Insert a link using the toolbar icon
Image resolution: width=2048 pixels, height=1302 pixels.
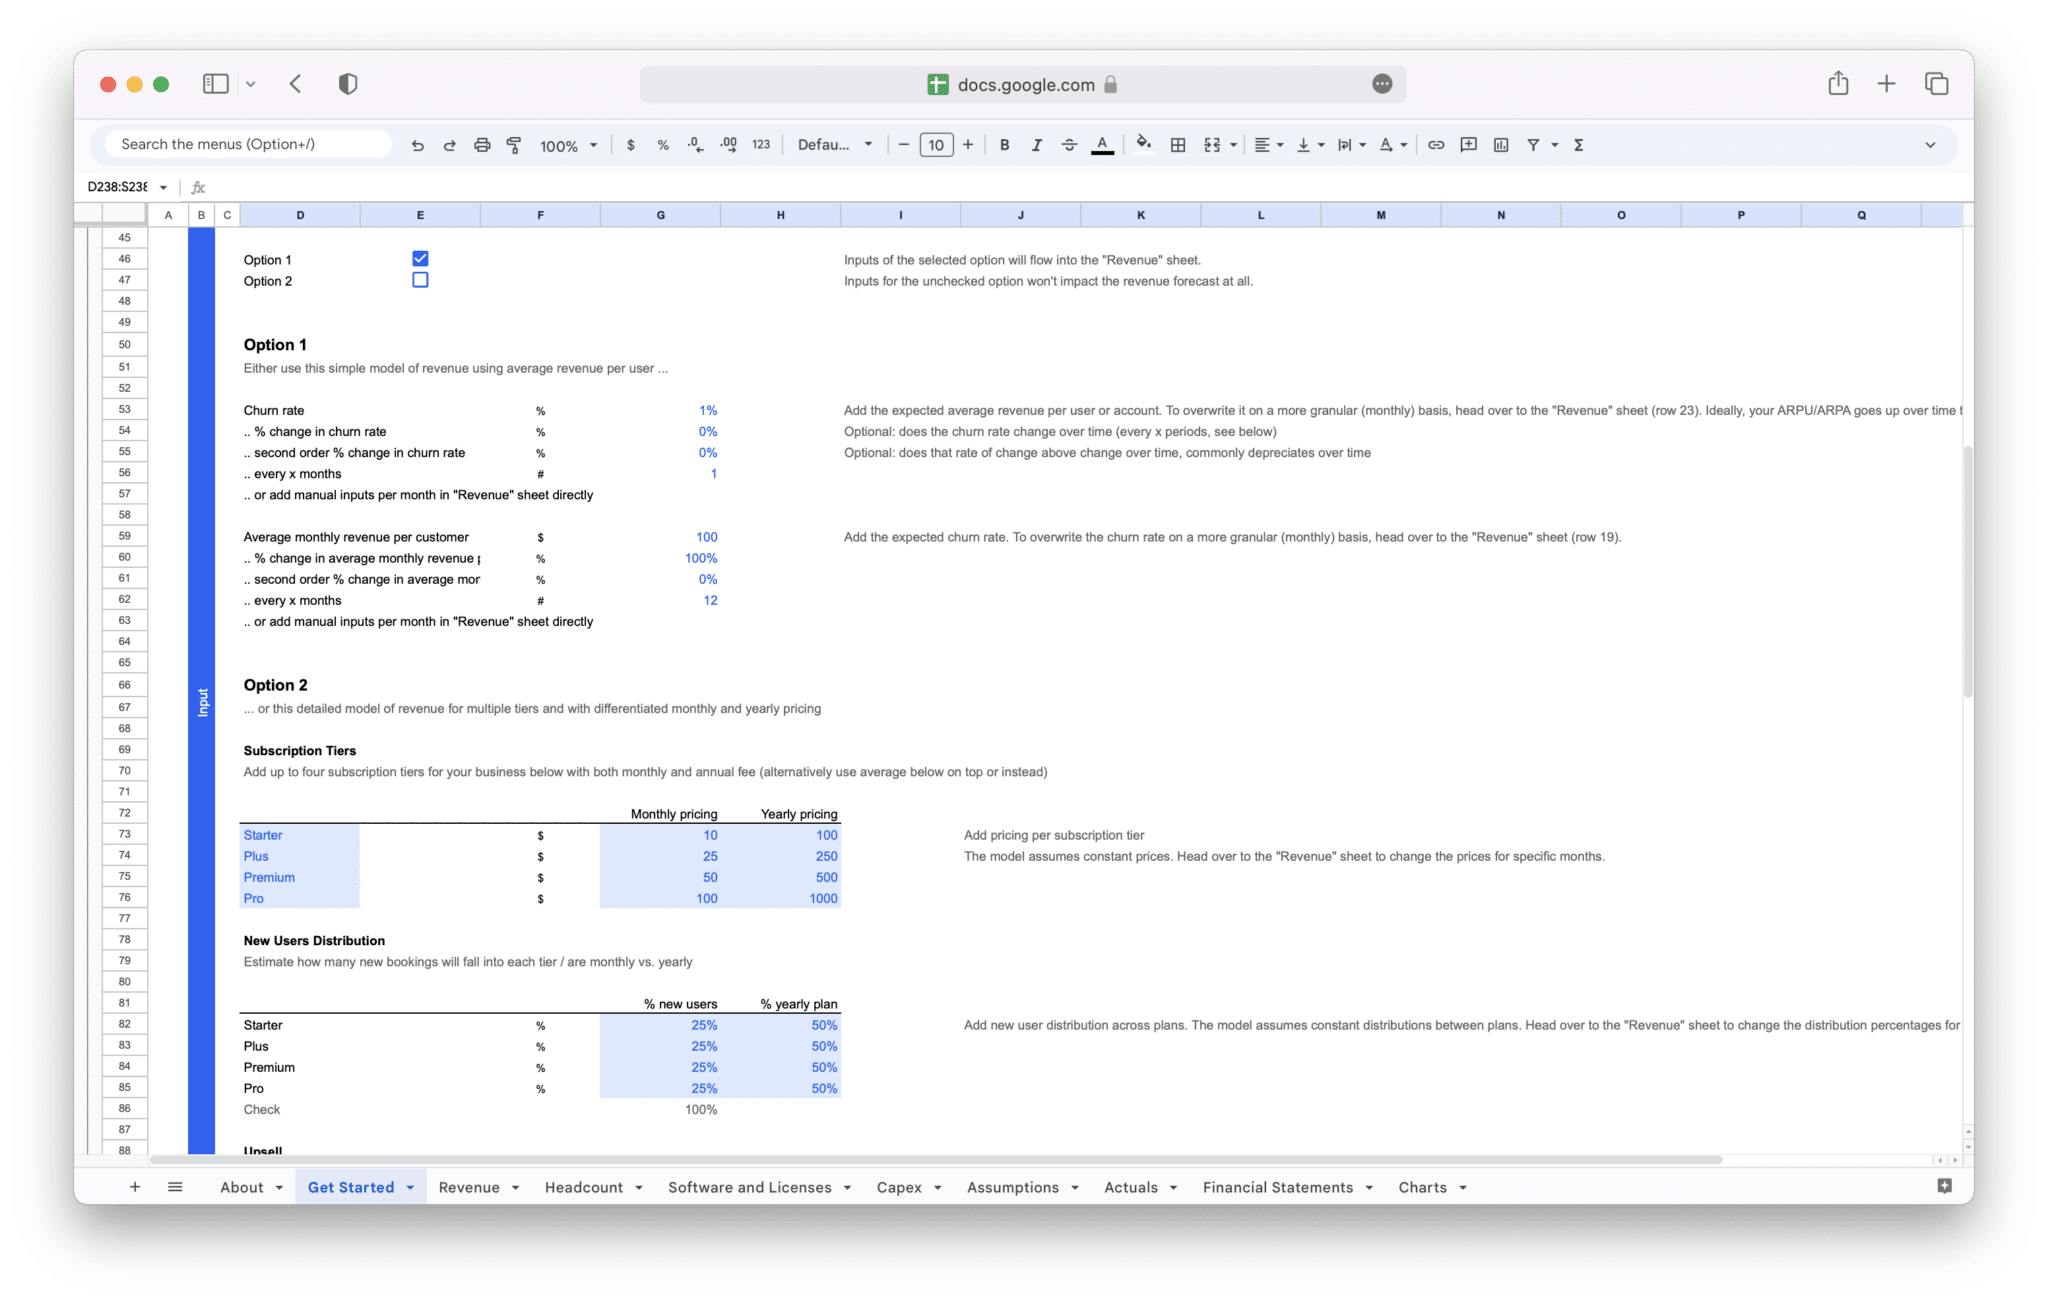click(x=1436, y=144)
